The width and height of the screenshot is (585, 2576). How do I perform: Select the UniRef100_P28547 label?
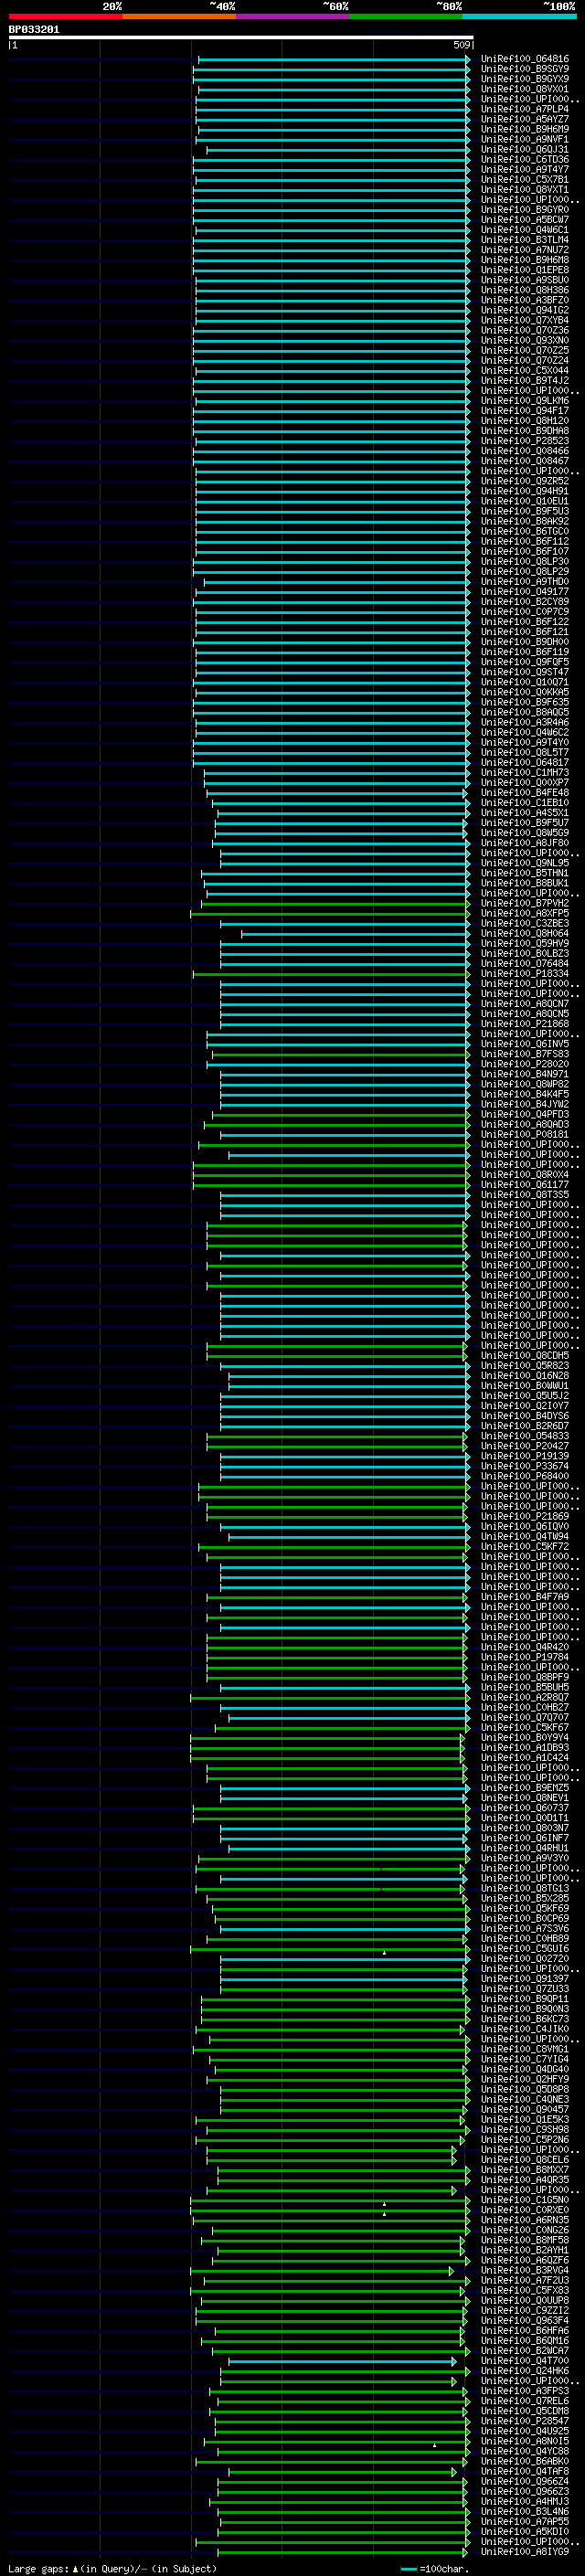(x=525, y=2421)
